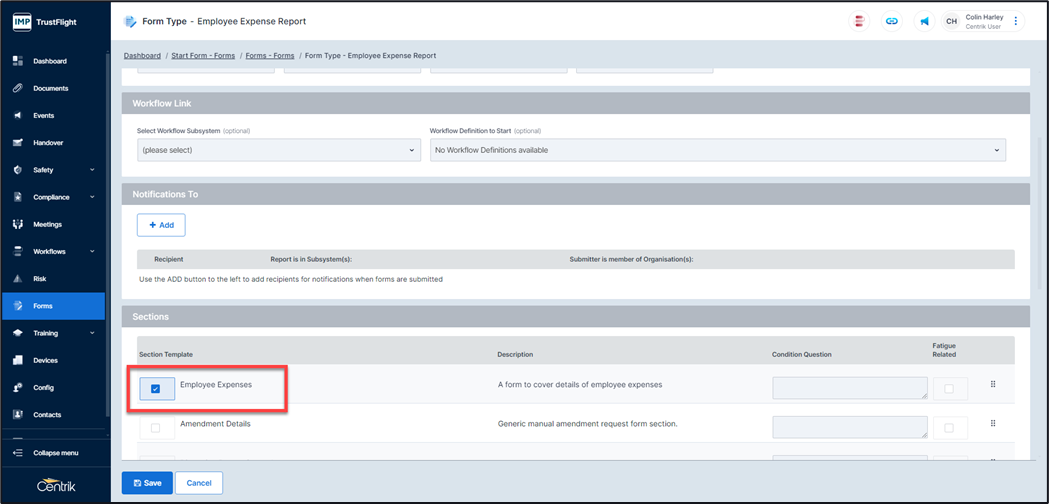Open the Config settings icon

[x=18, y=388]
